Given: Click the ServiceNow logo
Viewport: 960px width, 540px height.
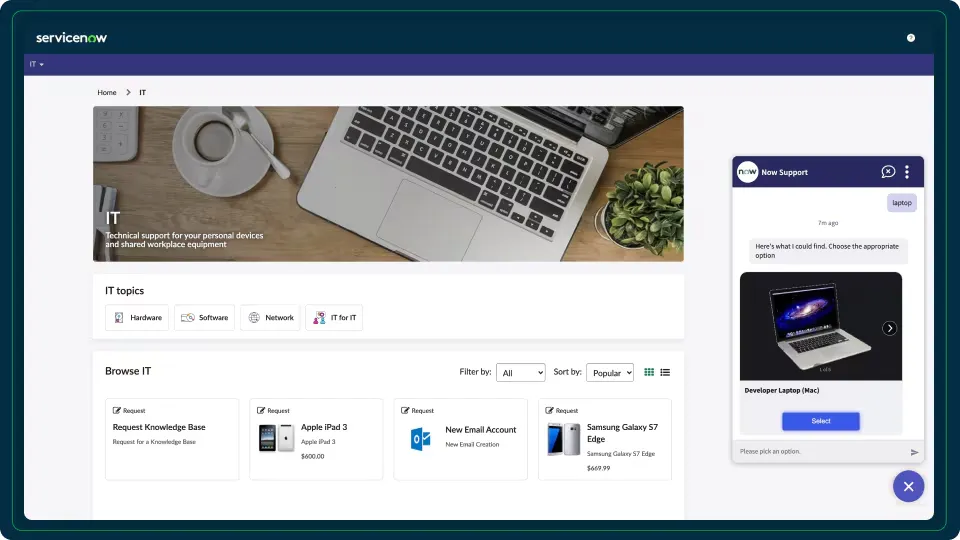Looking at the screenshot, I should pyautogui.click(x=71, y=38).
